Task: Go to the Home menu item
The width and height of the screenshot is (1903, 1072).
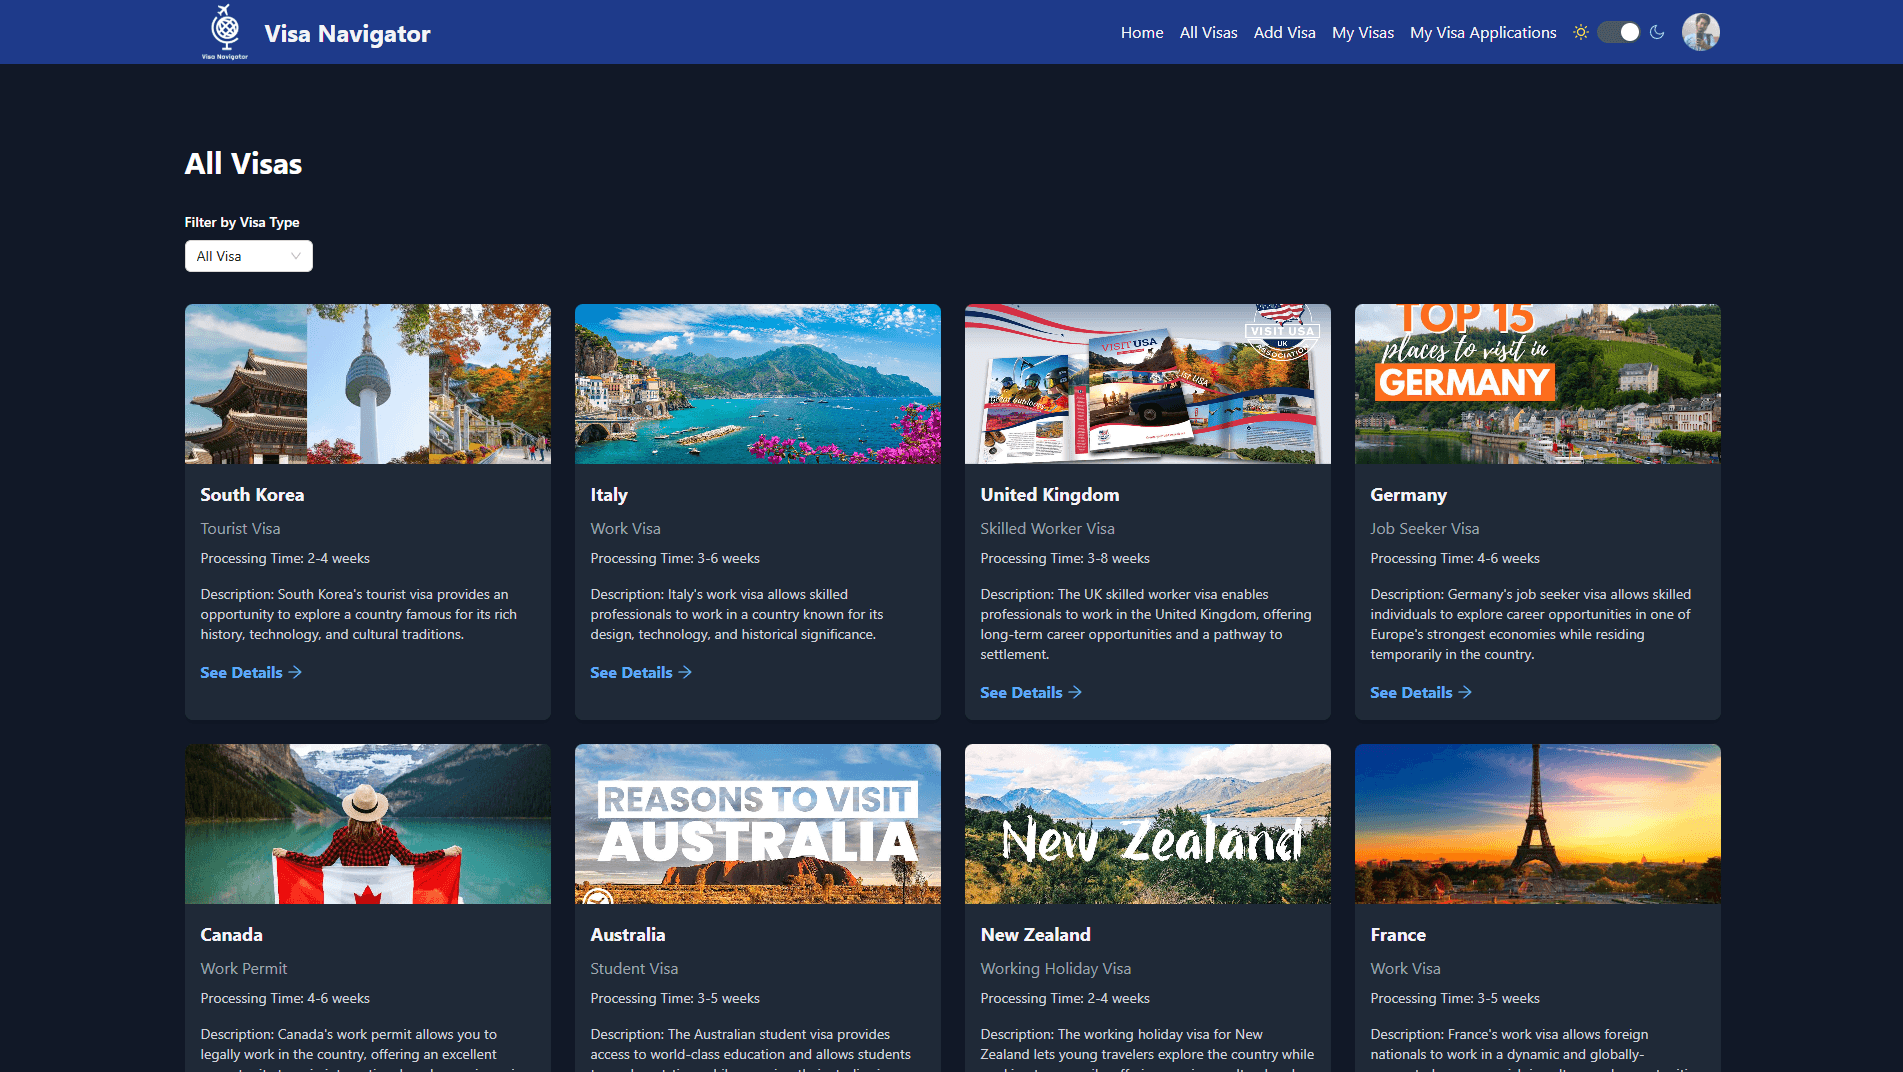Action: (x=1141, y=32)
